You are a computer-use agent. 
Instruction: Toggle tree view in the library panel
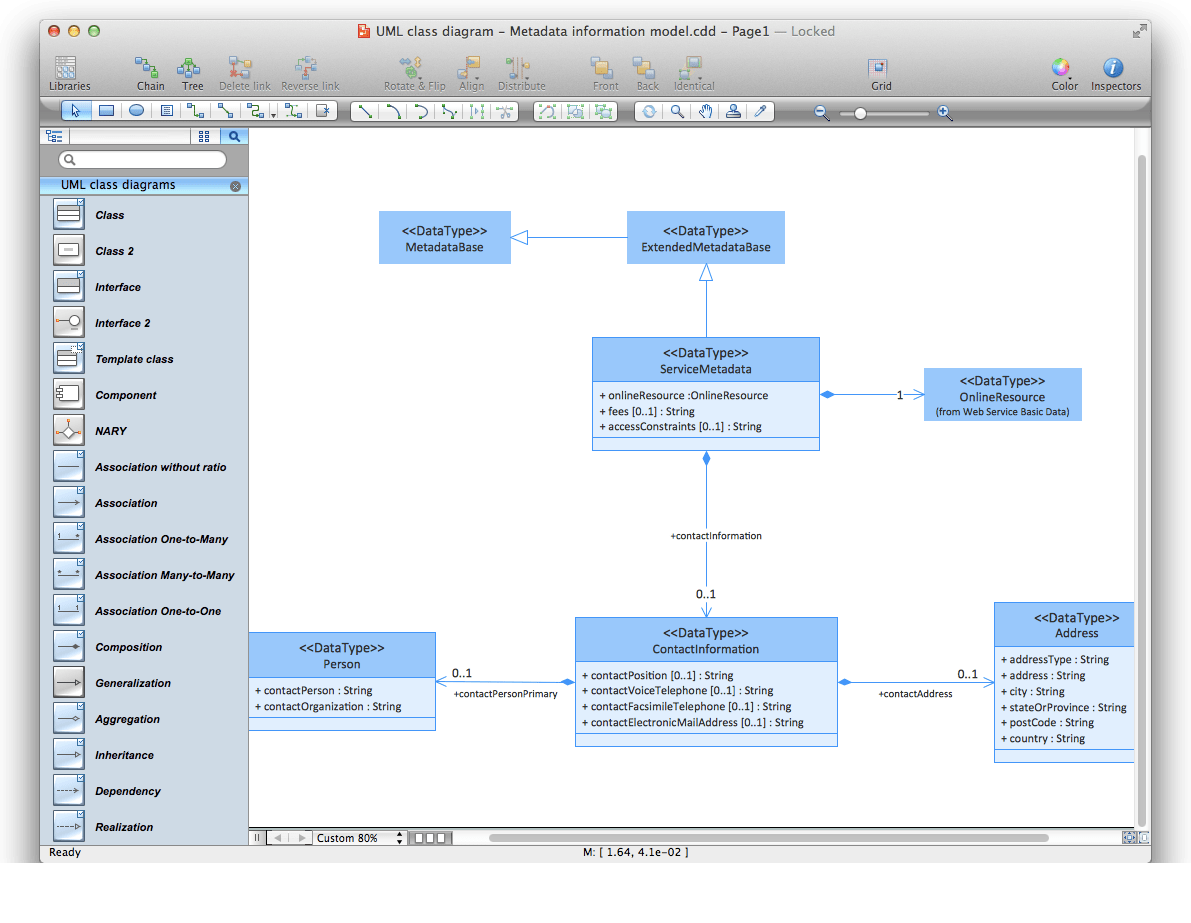[54, 136]
